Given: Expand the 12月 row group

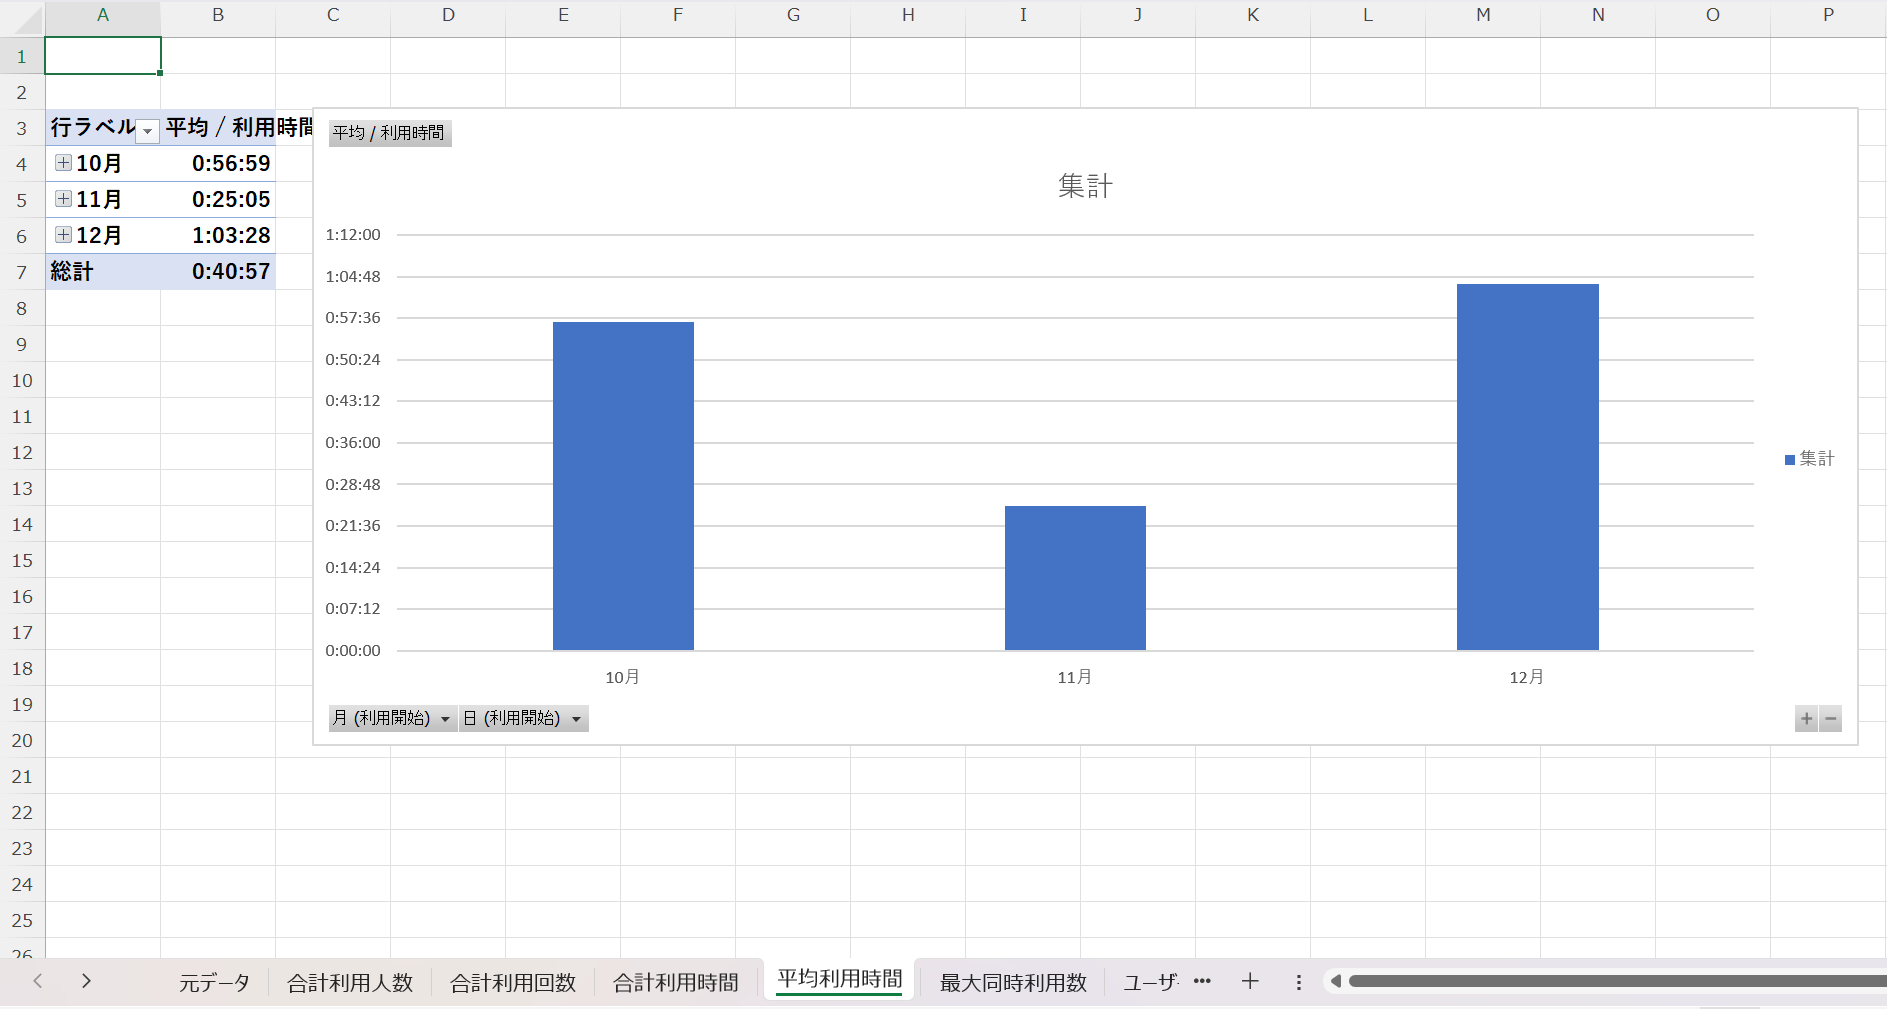Looking at the screenshot, I should click(63, 235).
